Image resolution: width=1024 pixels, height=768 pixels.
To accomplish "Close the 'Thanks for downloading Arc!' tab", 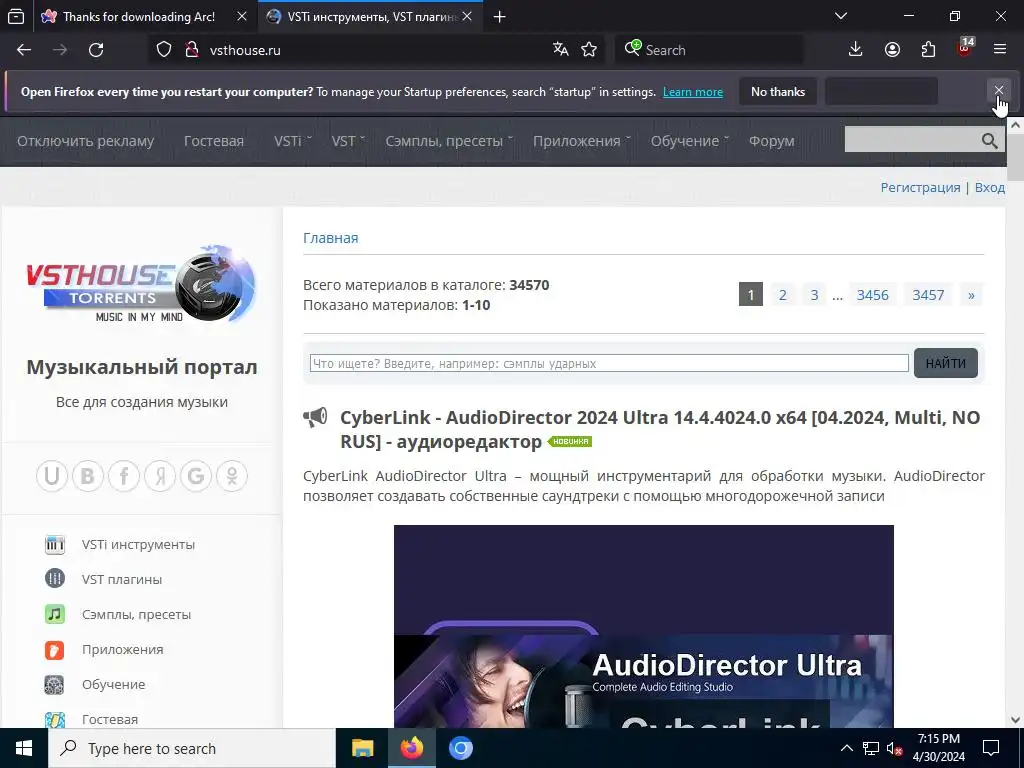I will tap(242, 17).
